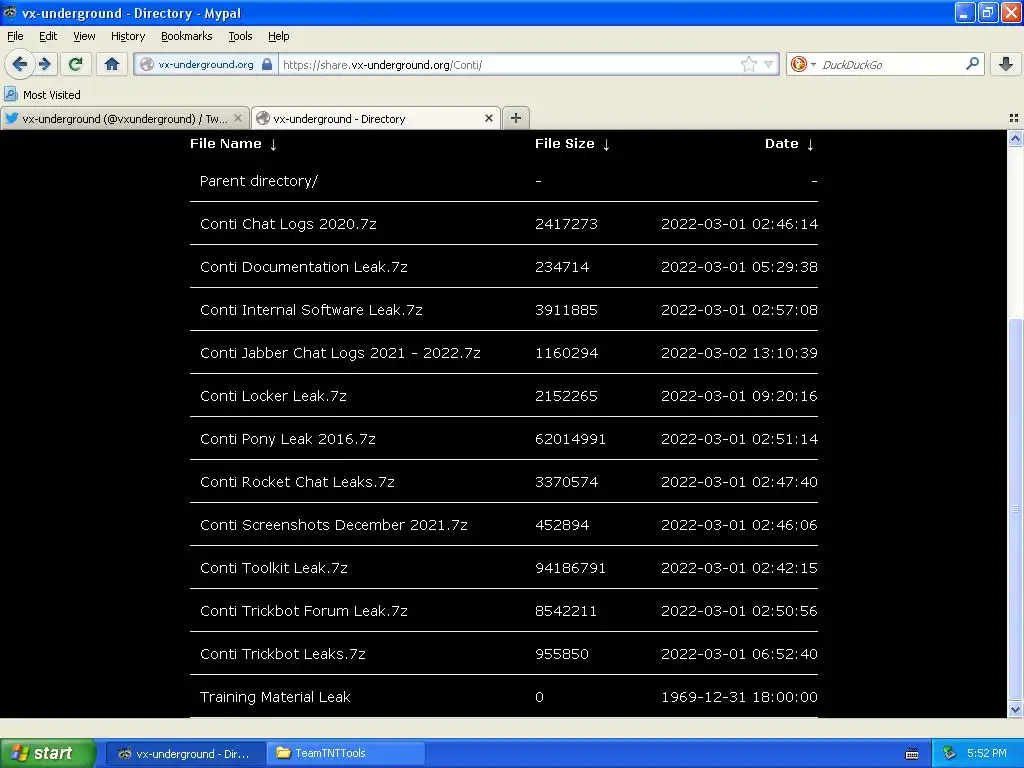Open the Bookmarks menu
The width and height of the screenshot is (1024, 768).
tap(186, 36)
